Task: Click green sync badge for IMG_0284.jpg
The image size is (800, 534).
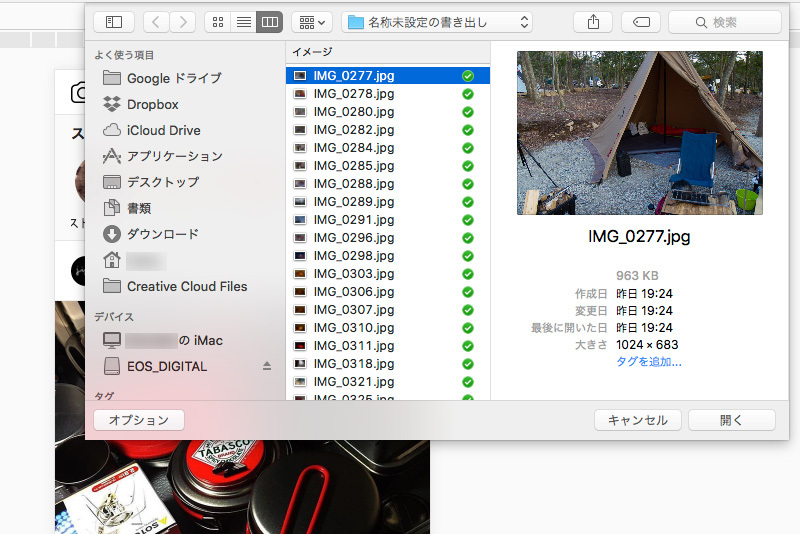Action: coord(467,148)
